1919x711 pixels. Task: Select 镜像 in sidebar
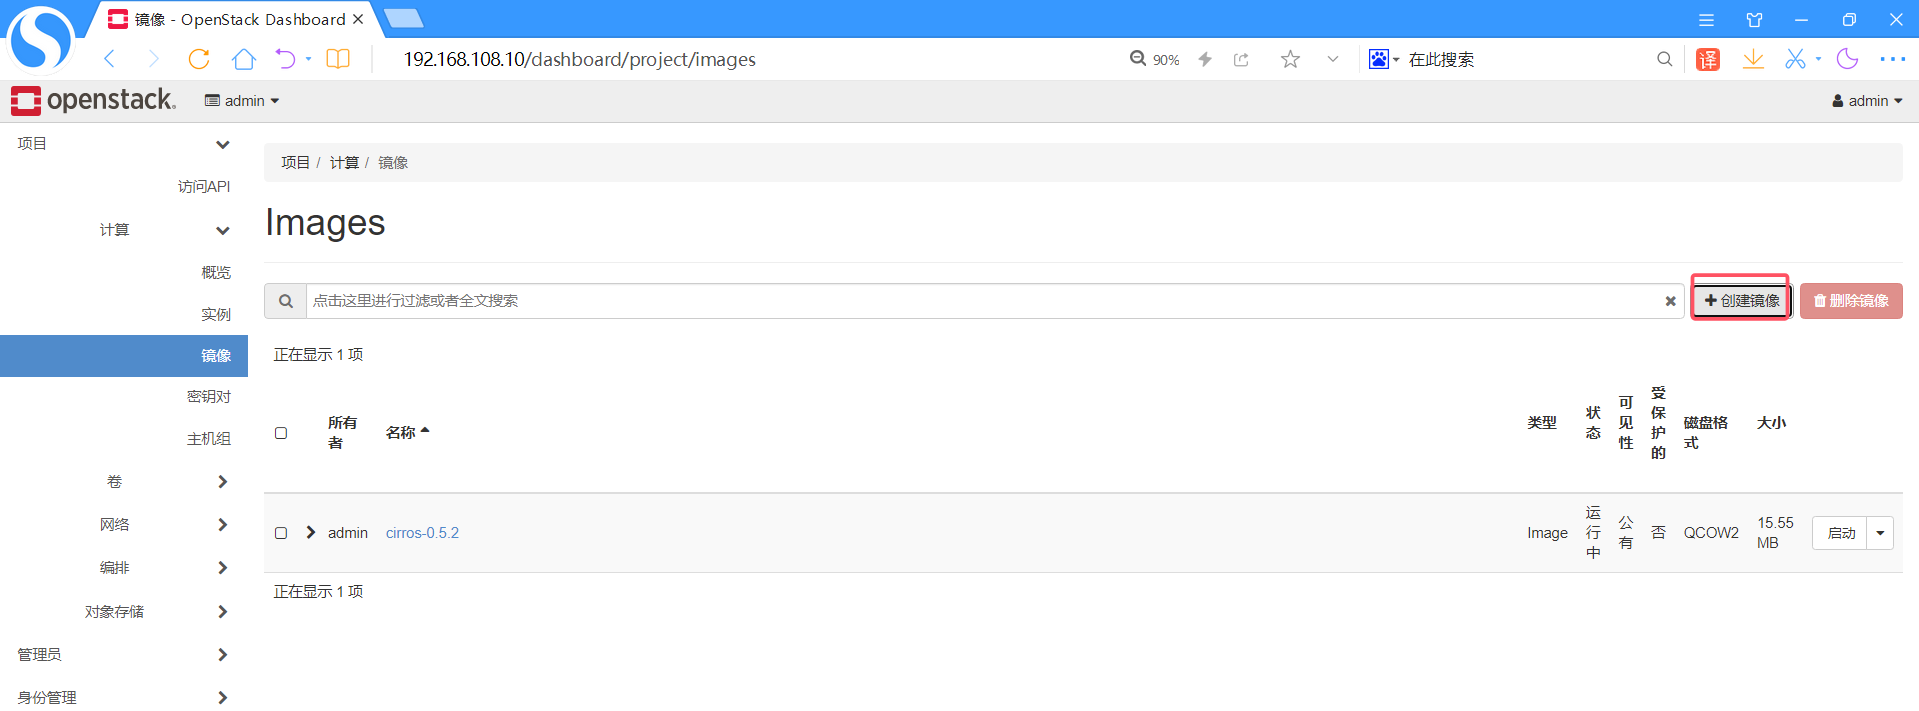tap(124, 356)
